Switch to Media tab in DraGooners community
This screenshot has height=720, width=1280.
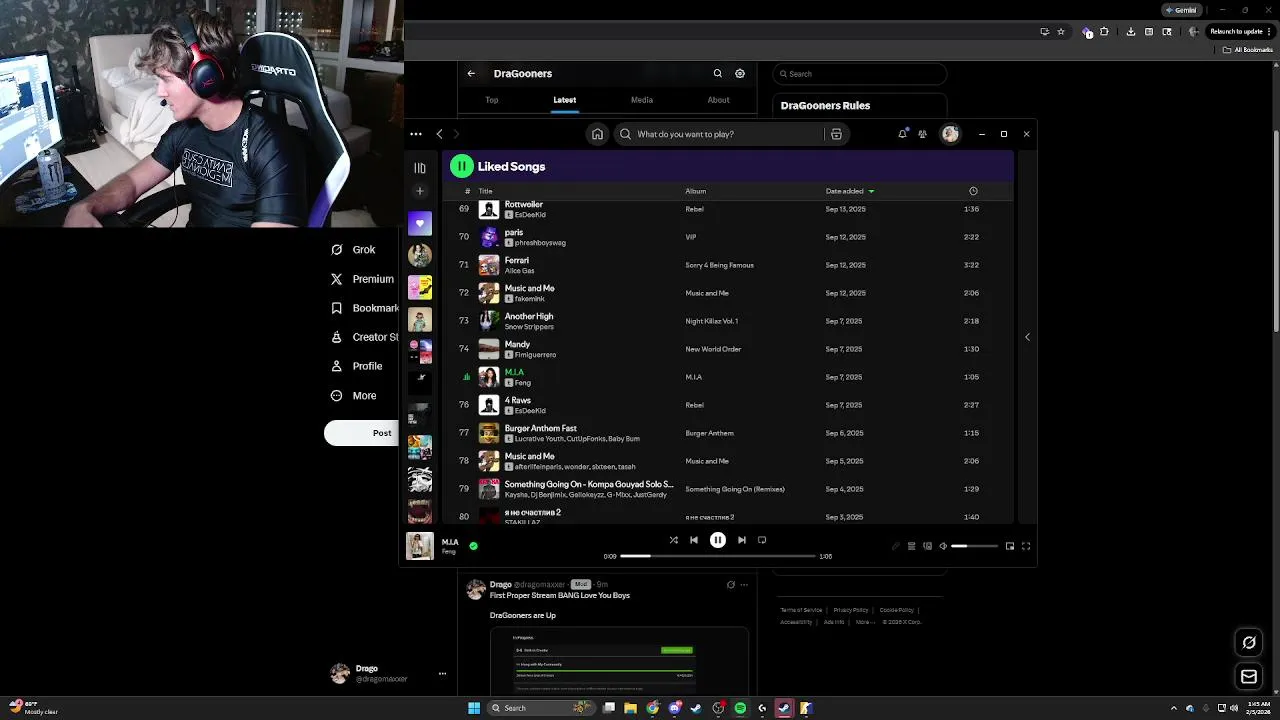tap(642, 100)
